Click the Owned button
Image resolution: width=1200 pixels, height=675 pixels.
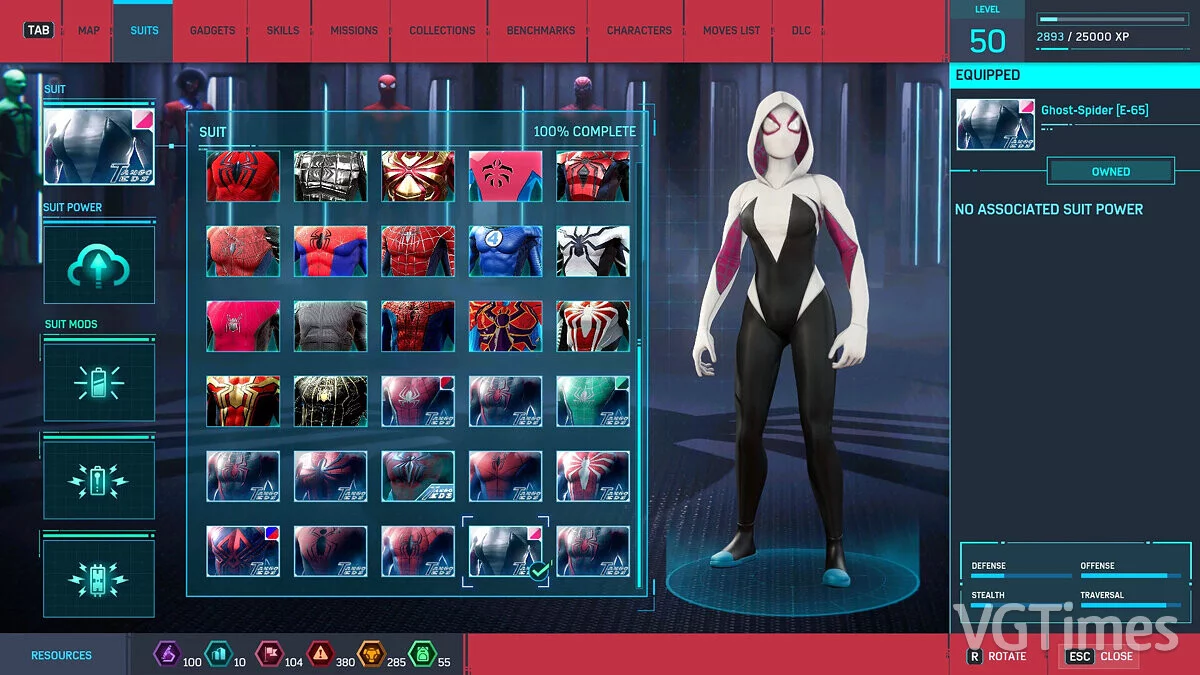(x=1110, y=171)
